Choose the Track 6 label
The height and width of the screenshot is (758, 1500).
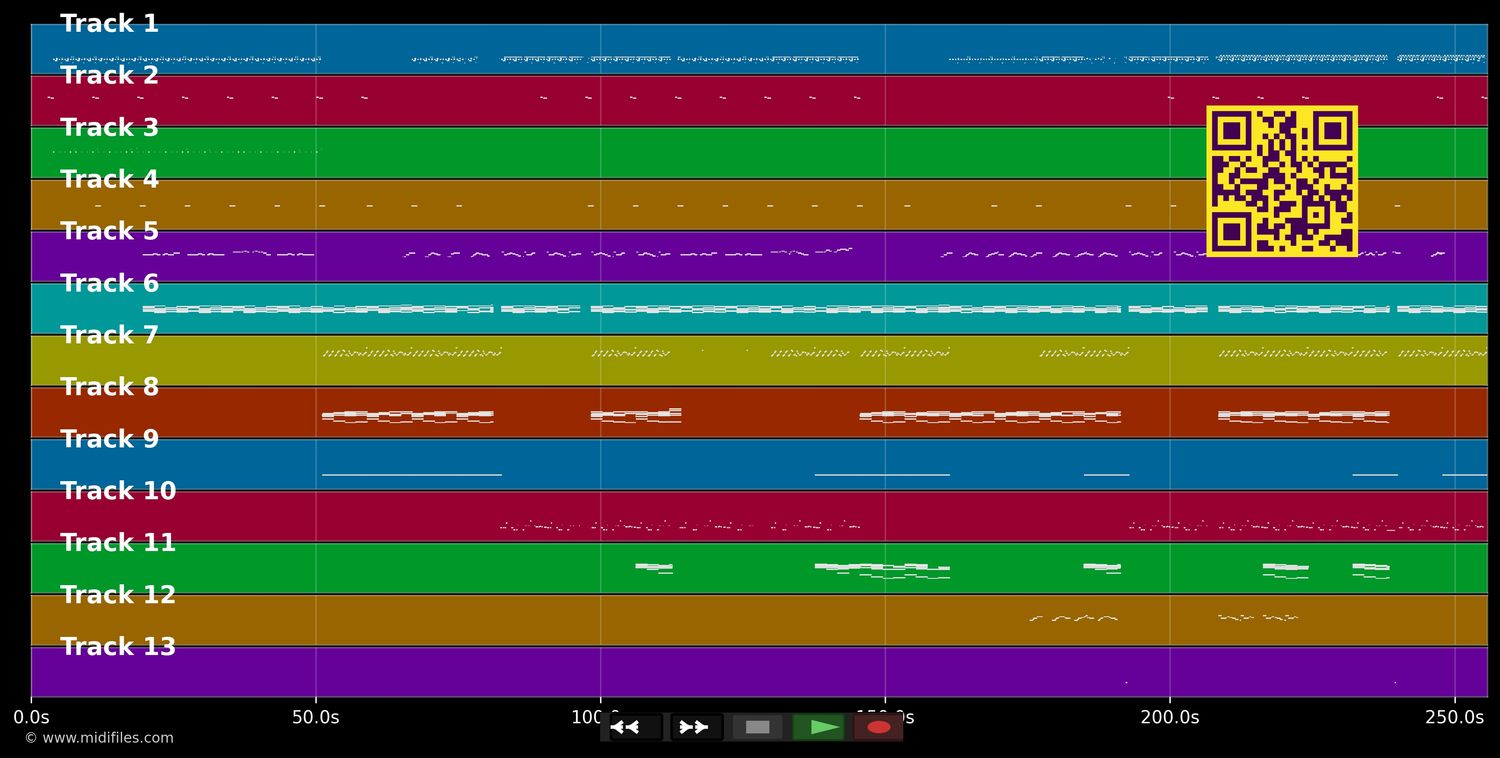tap(109, 284)
